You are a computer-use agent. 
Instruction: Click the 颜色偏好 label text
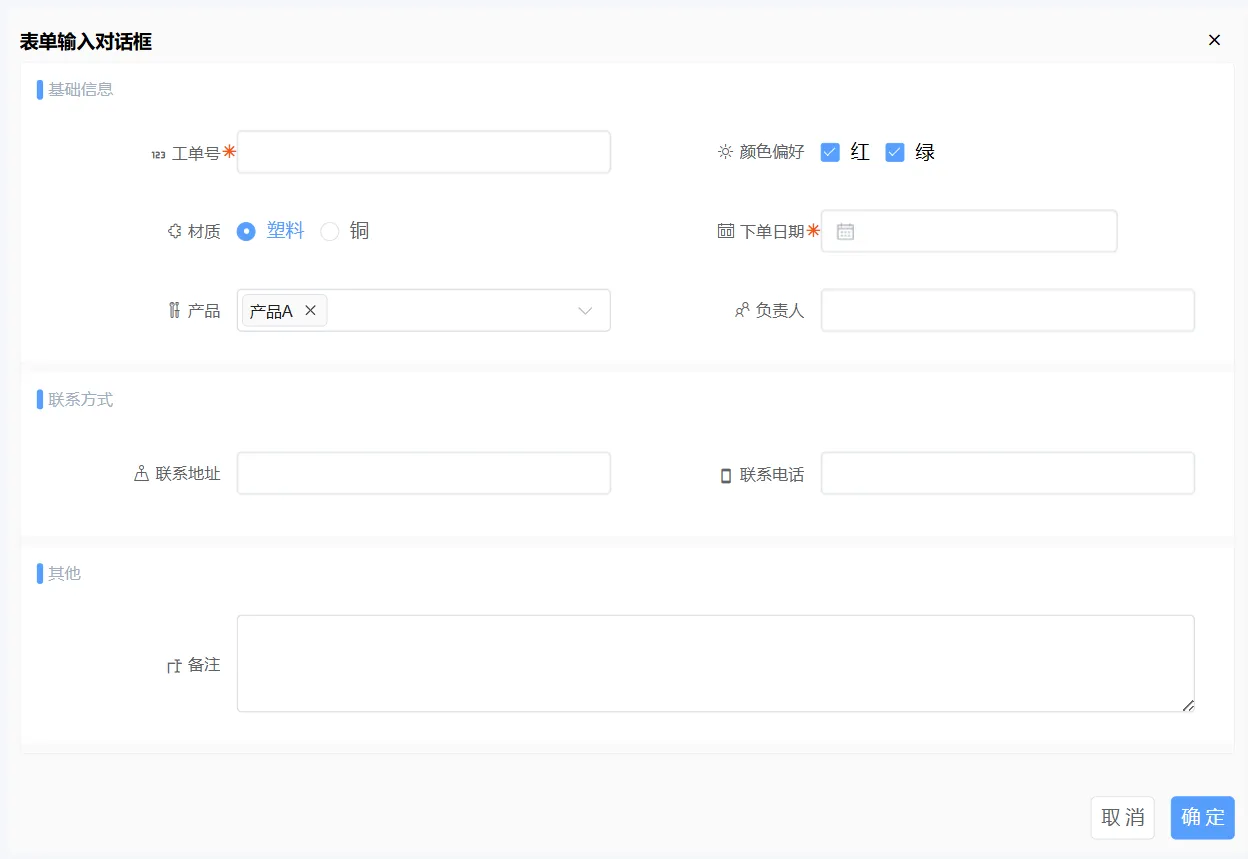[x=772, y=152]
